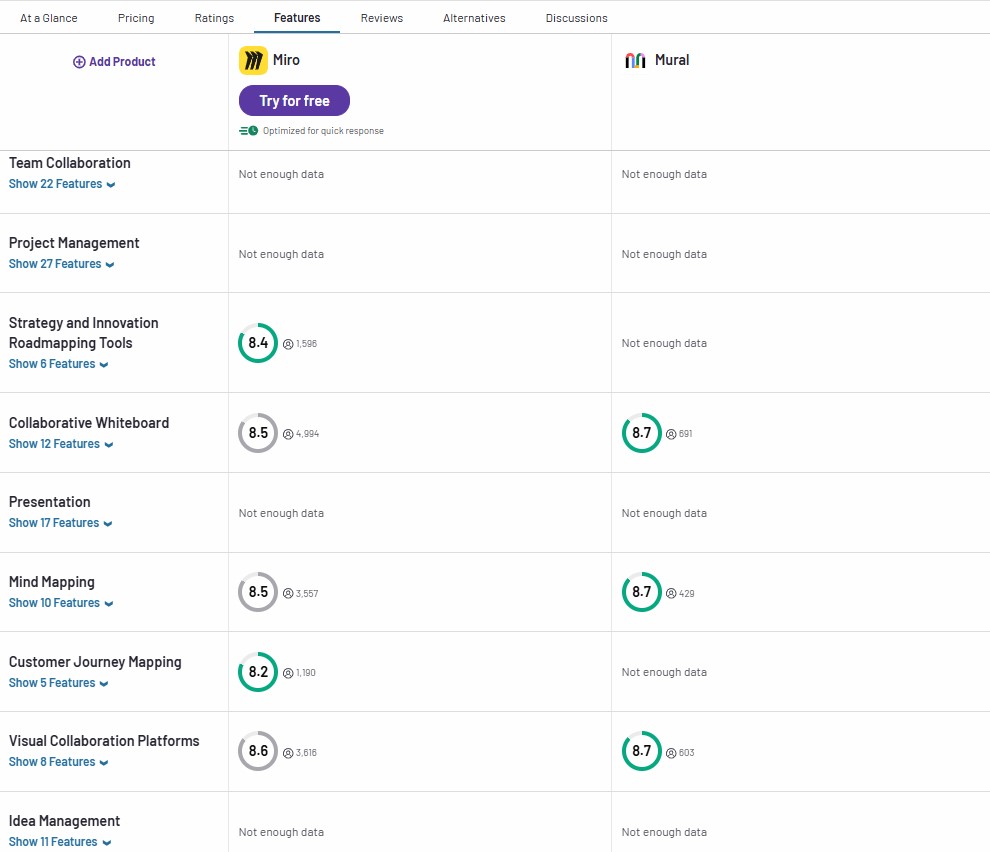The height and width of the screenshot is (852, 990).
Task: Switch to the Pricing tab
Action: coord(136,18)
